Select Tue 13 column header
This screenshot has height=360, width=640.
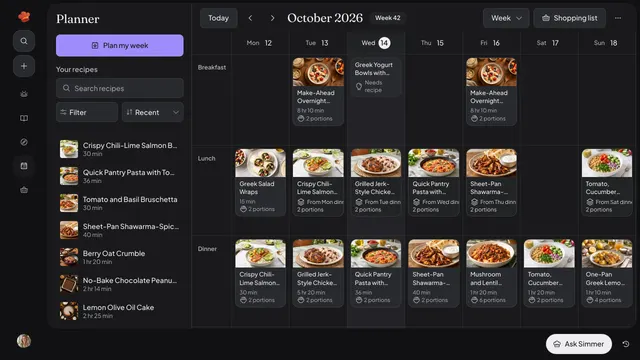point(317,43)
